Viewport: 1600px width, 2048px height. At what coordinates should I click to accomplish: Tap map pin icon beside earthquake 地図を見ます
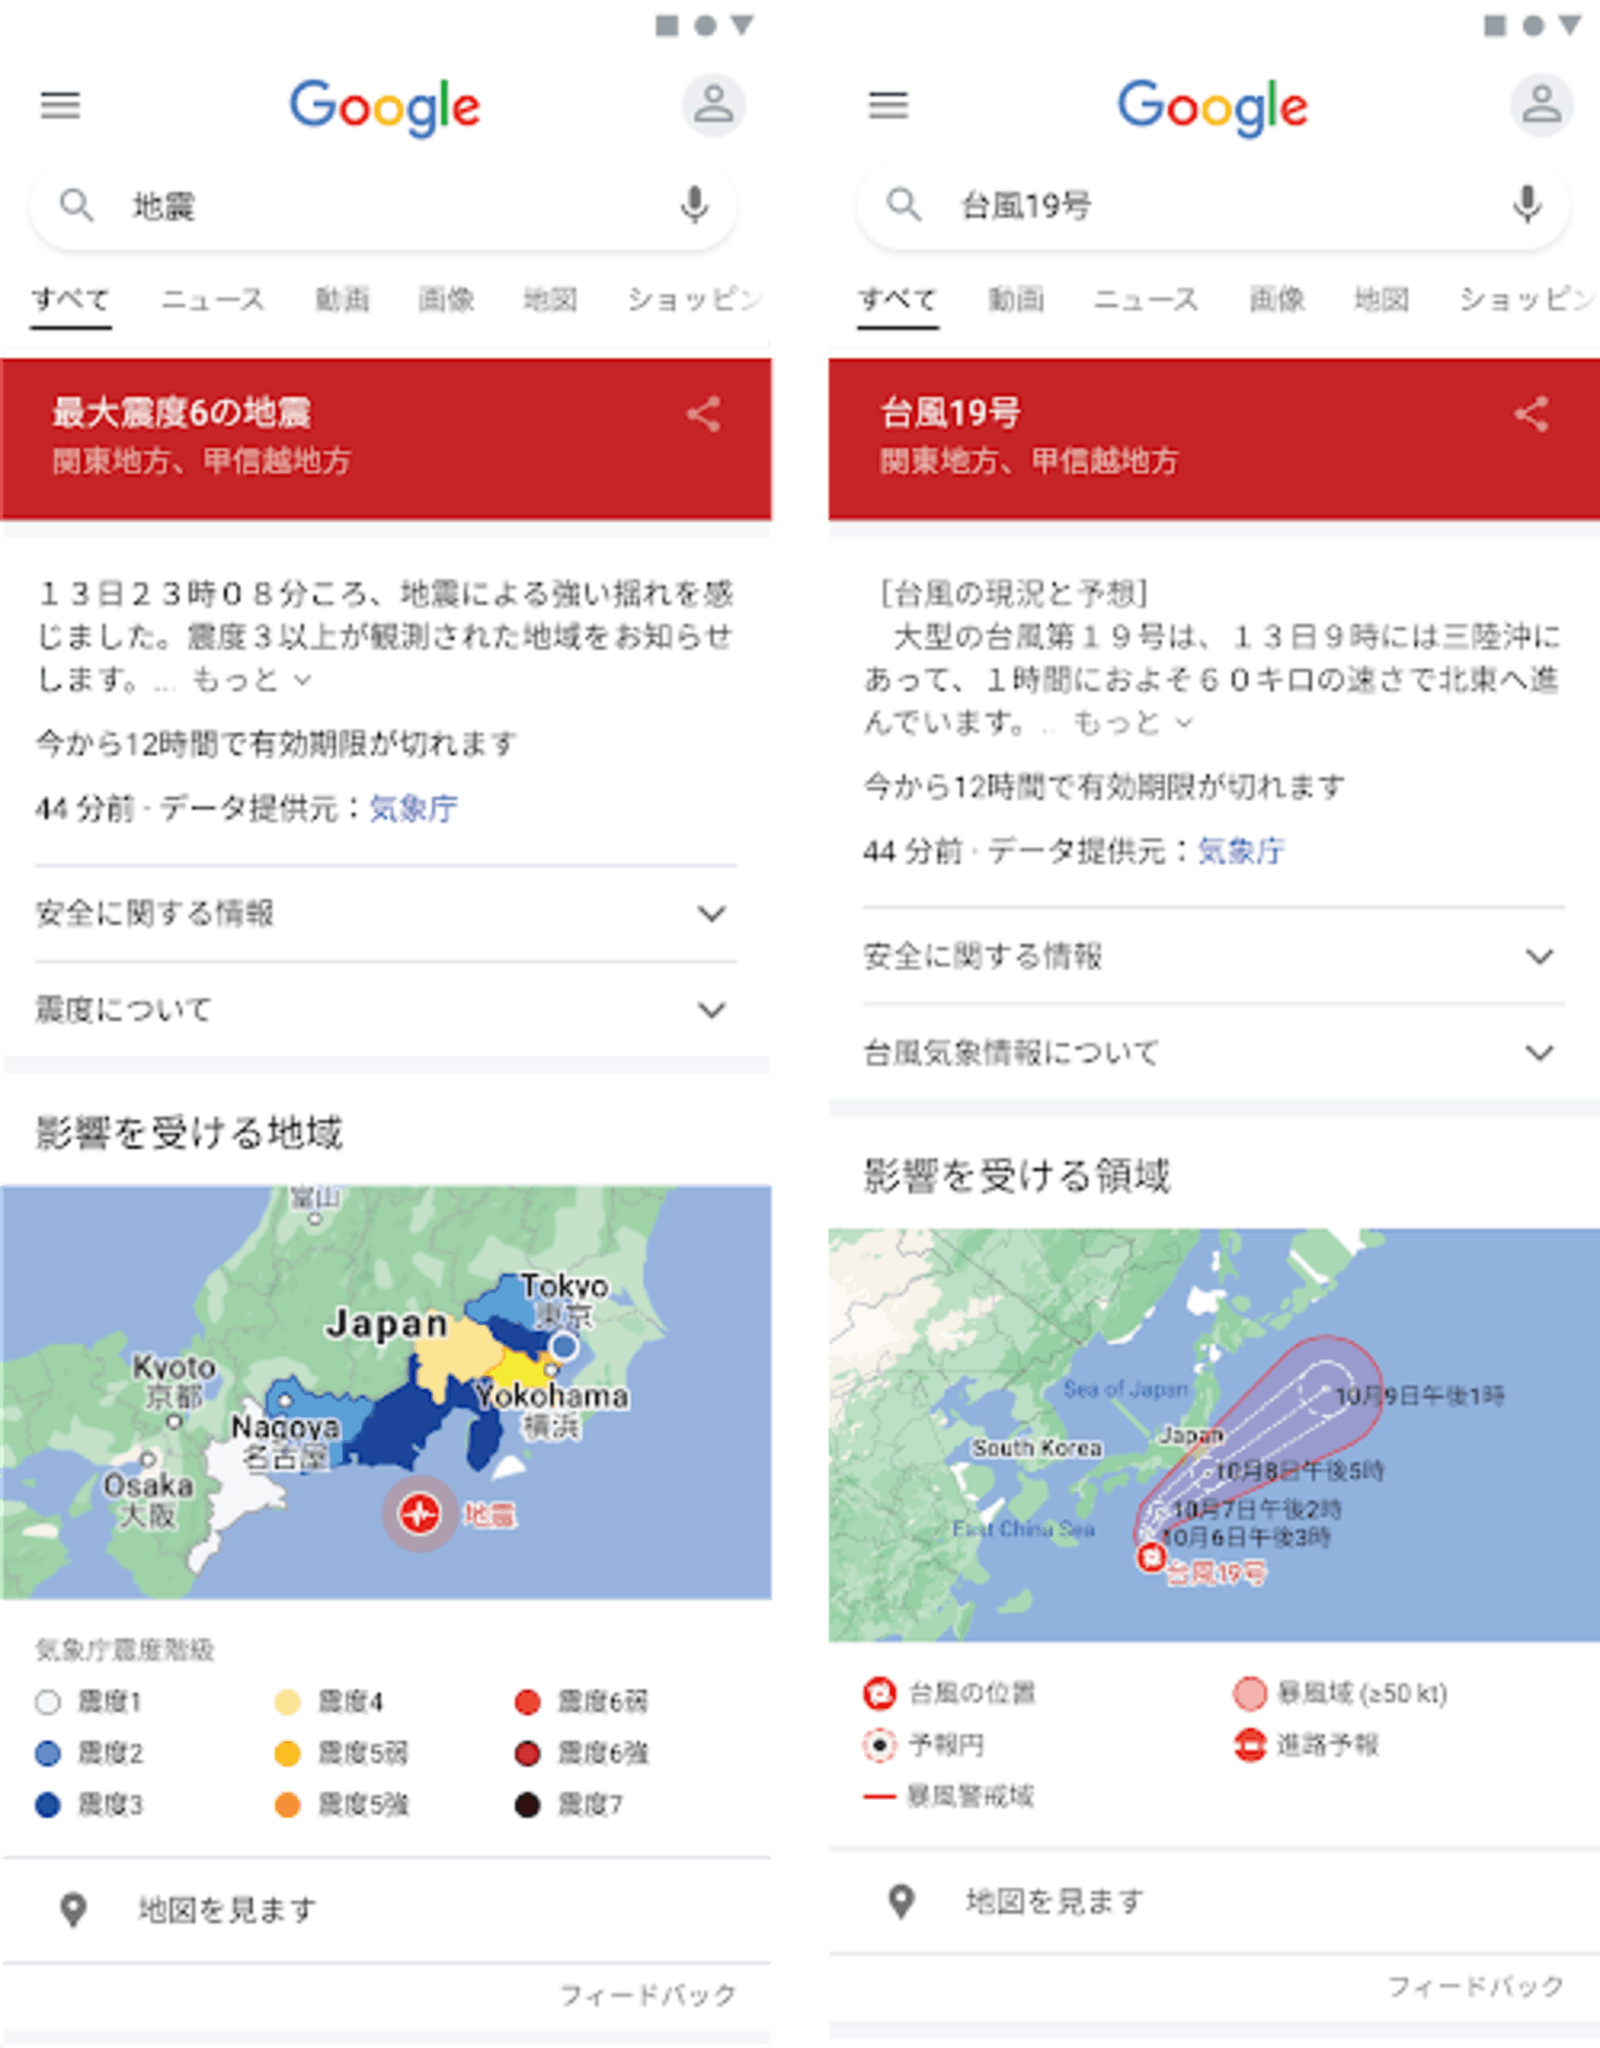[73, 1910]
